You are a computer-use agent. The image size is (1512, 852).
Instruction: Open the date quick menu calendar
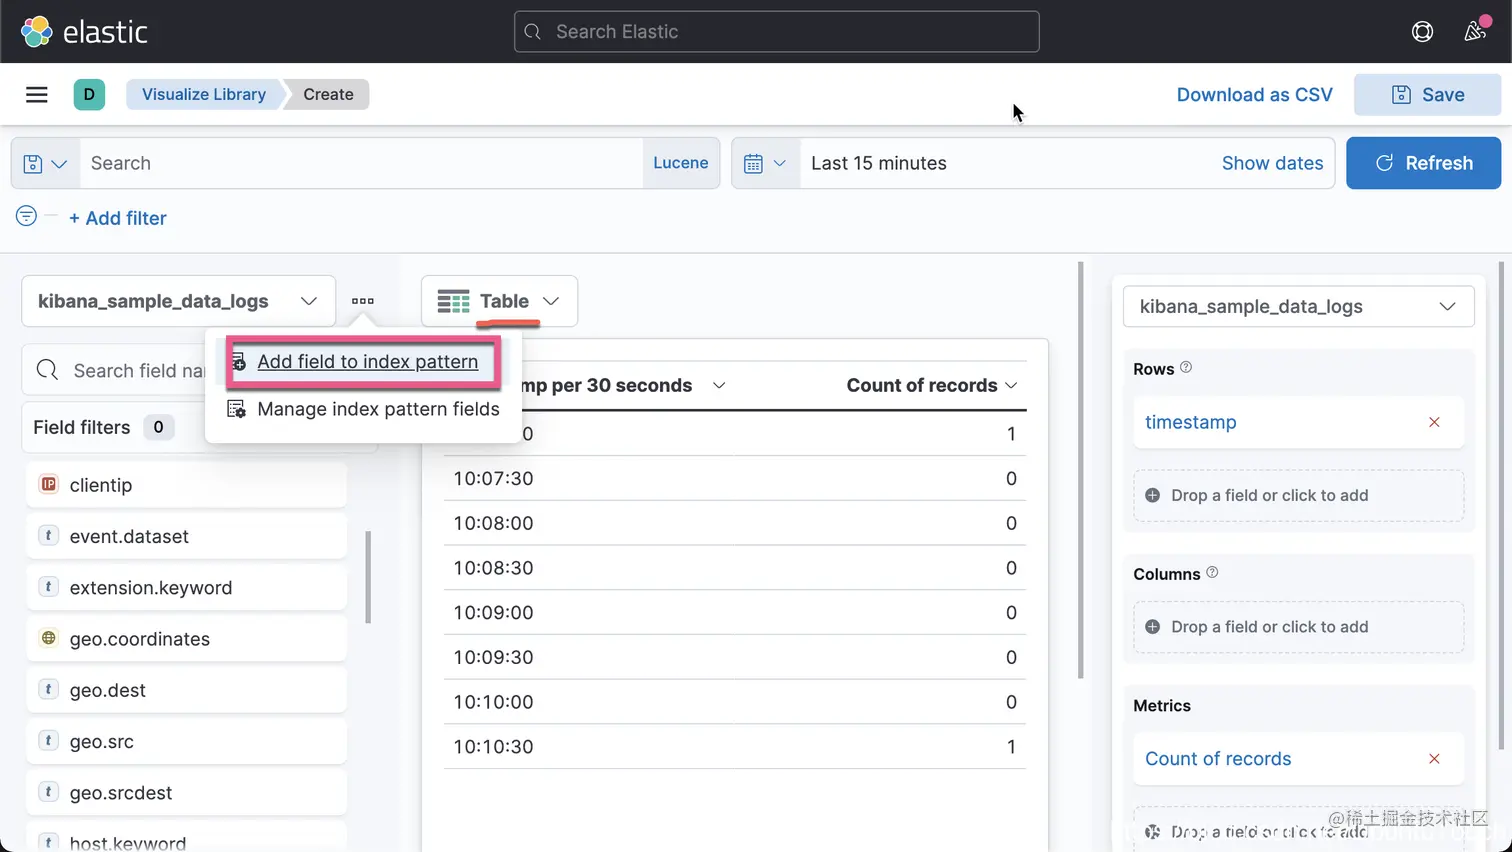(x=766, y=163)
